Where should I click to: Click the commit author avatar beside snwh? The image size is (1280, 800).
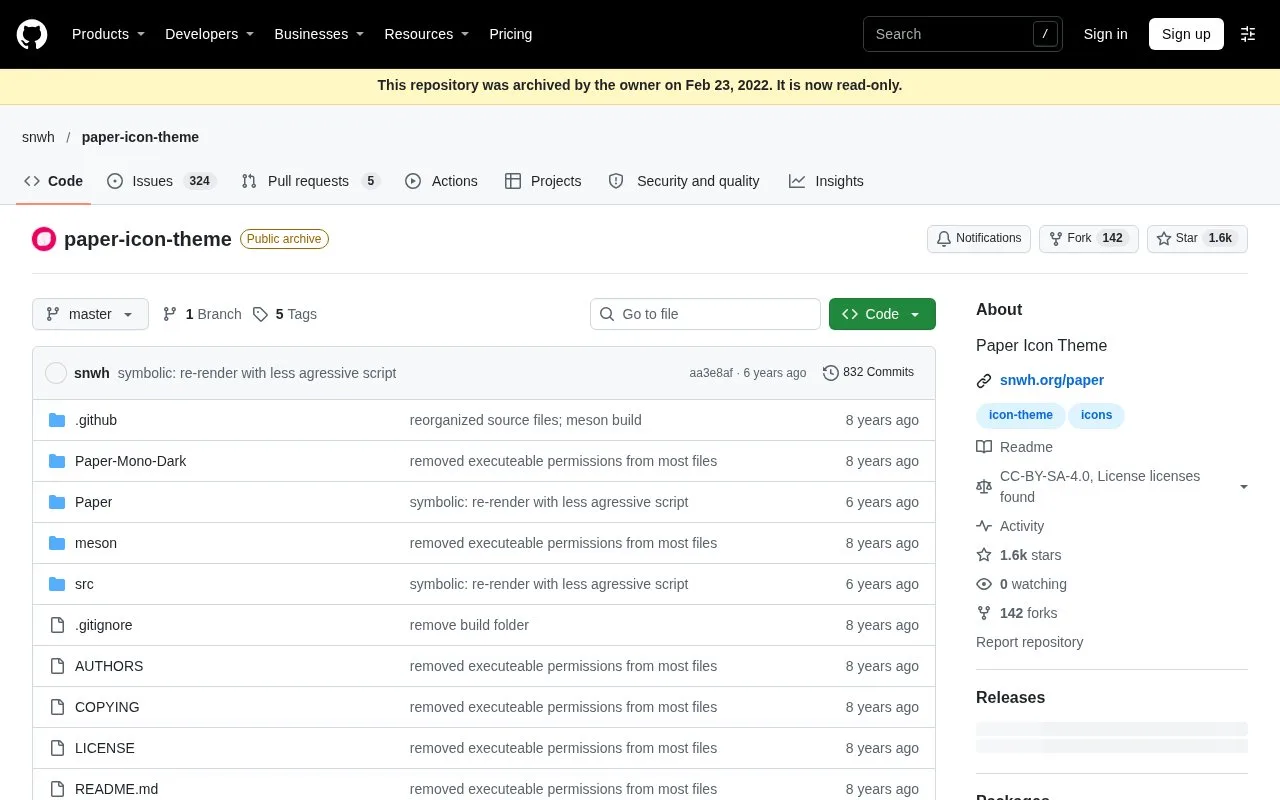coord(56,373)
